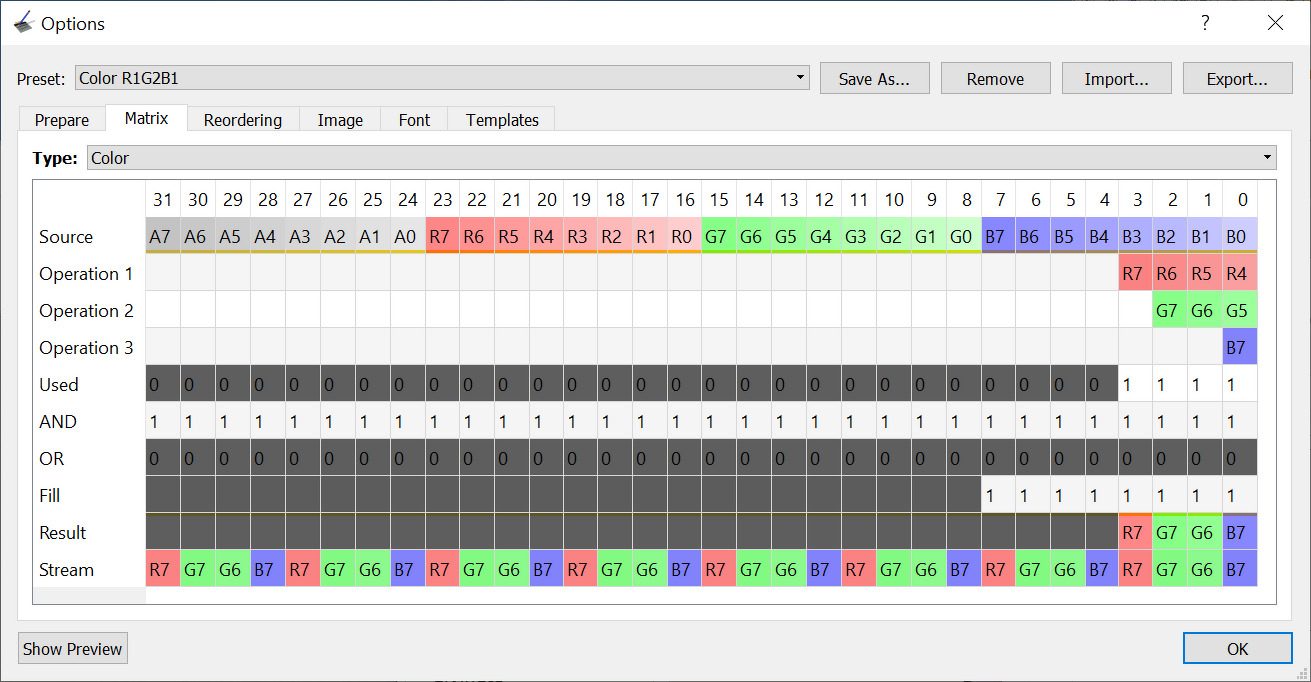This screenshot has height=682, width=1311.
Task: Open the Templates tab
Action: point(502,120)
